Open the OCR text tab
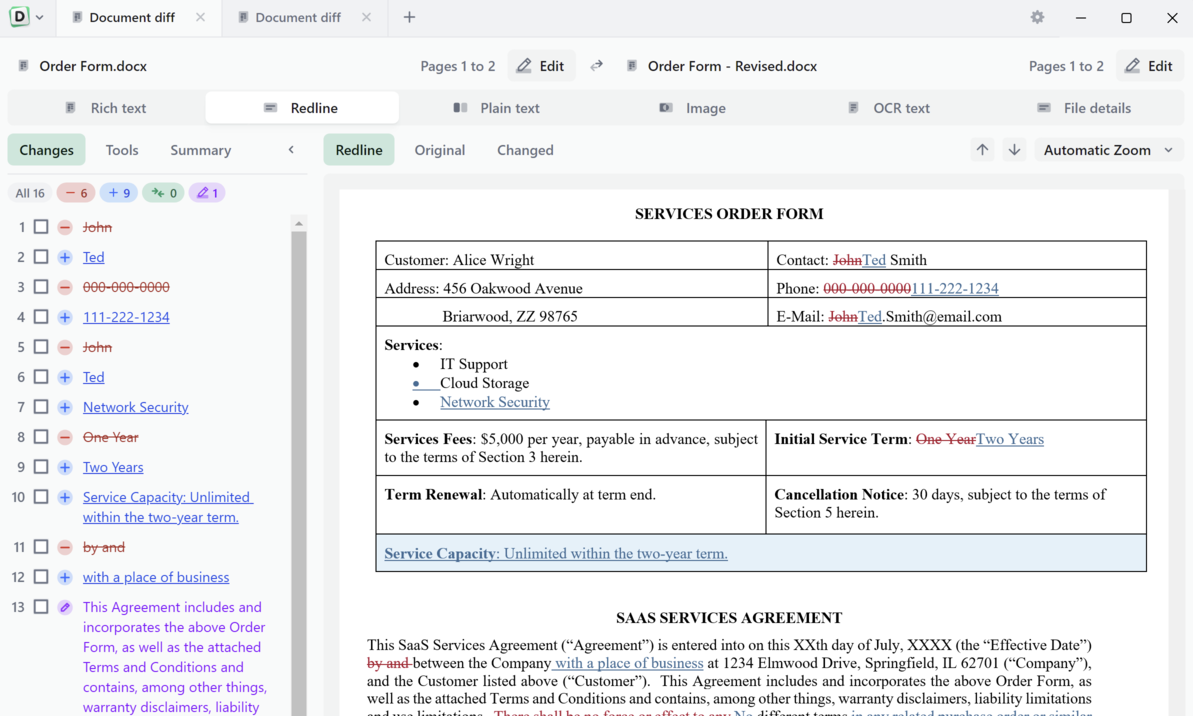1193x716 pixels. (888, 108)
